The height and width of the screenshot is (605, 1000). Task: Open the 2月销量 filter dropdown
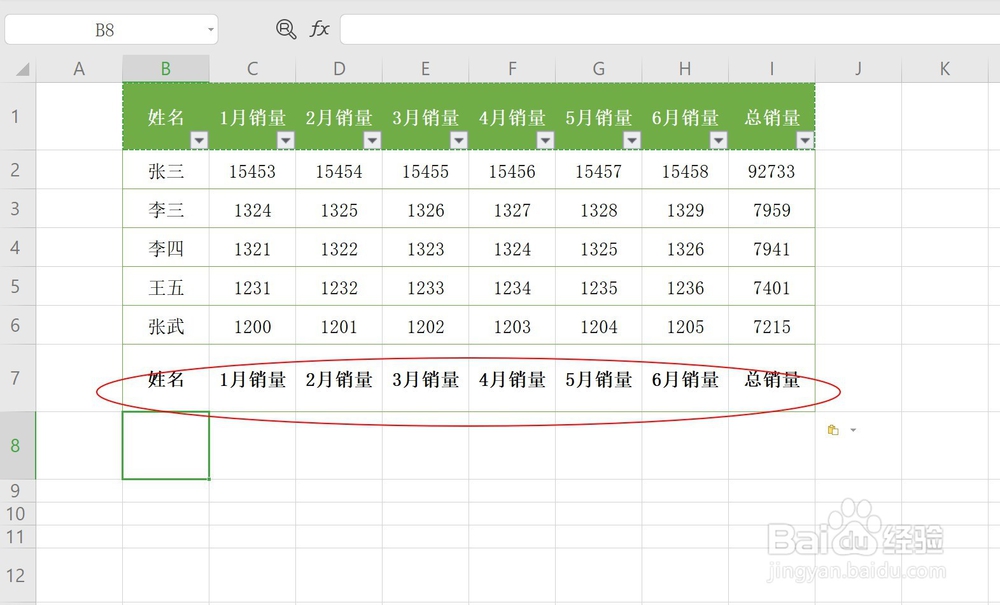tap(372, 140)
